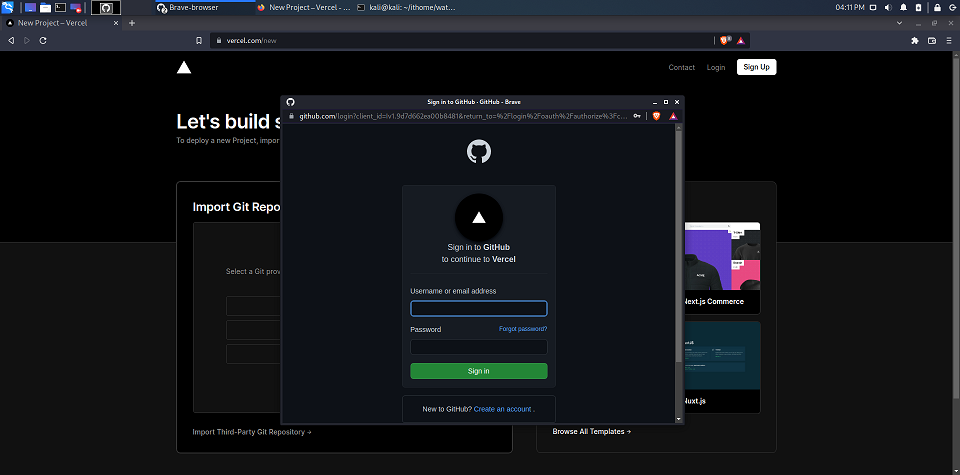Screen dimensions: 960x475
Task: Open the Forgot password? link
Action: click(x=523, y=329)
